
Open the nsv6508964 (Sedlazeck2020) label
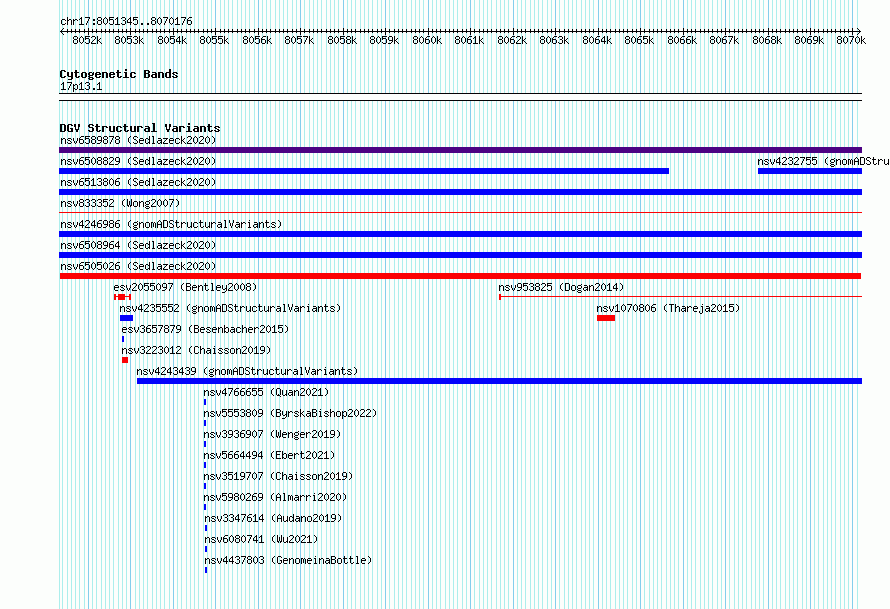tap(138, 245)
